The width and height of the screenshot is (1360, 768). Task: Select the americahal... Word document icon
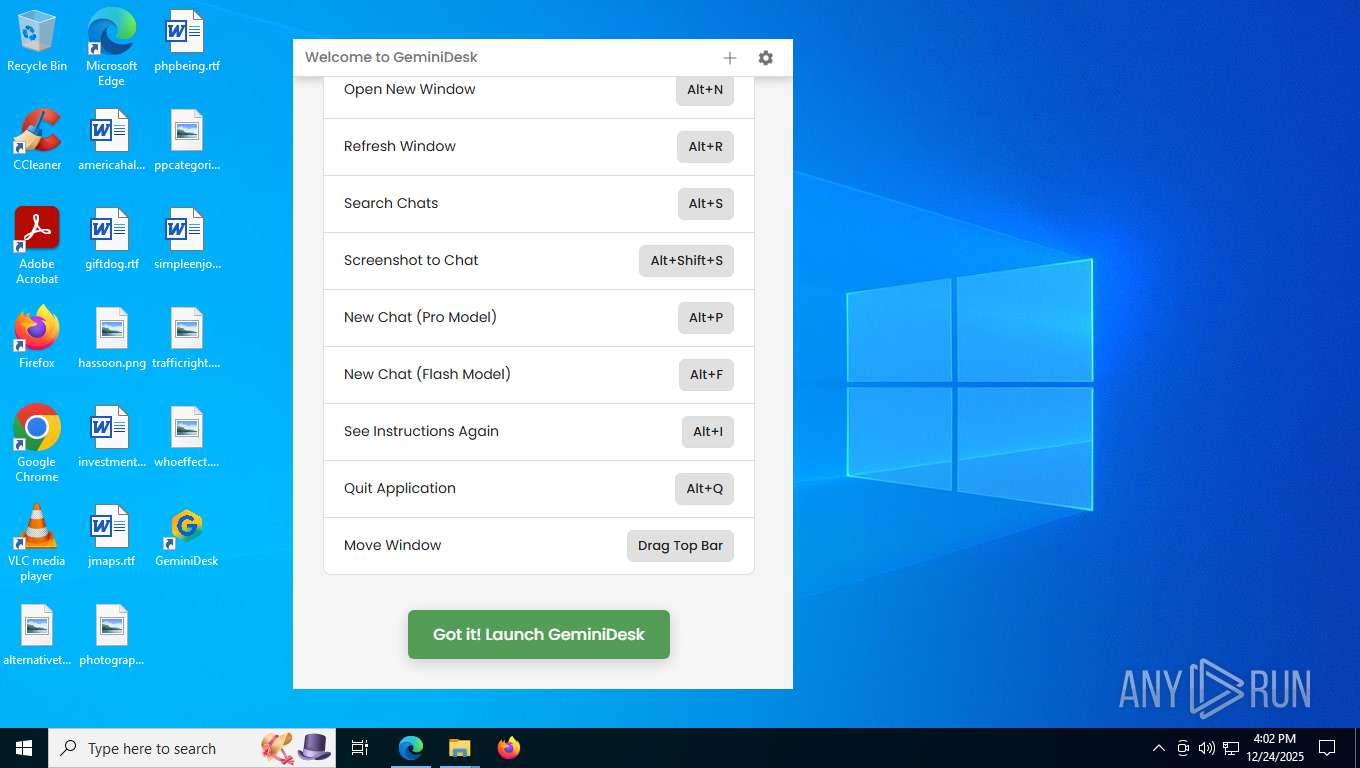[x=111, y=140]
